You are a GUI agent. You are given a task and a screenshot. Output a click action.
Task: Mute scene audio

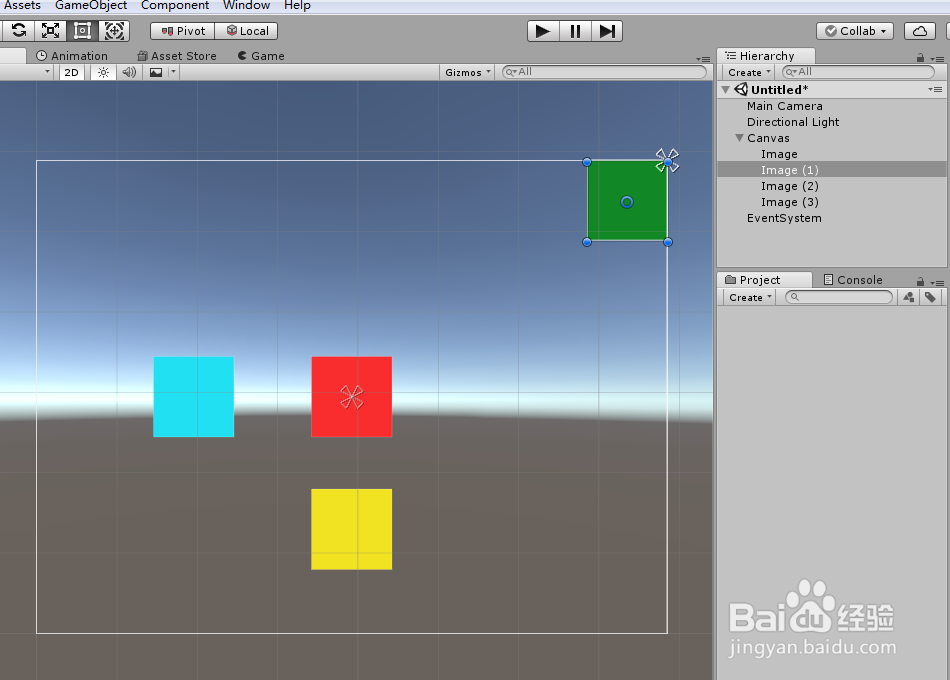[128, 71]
